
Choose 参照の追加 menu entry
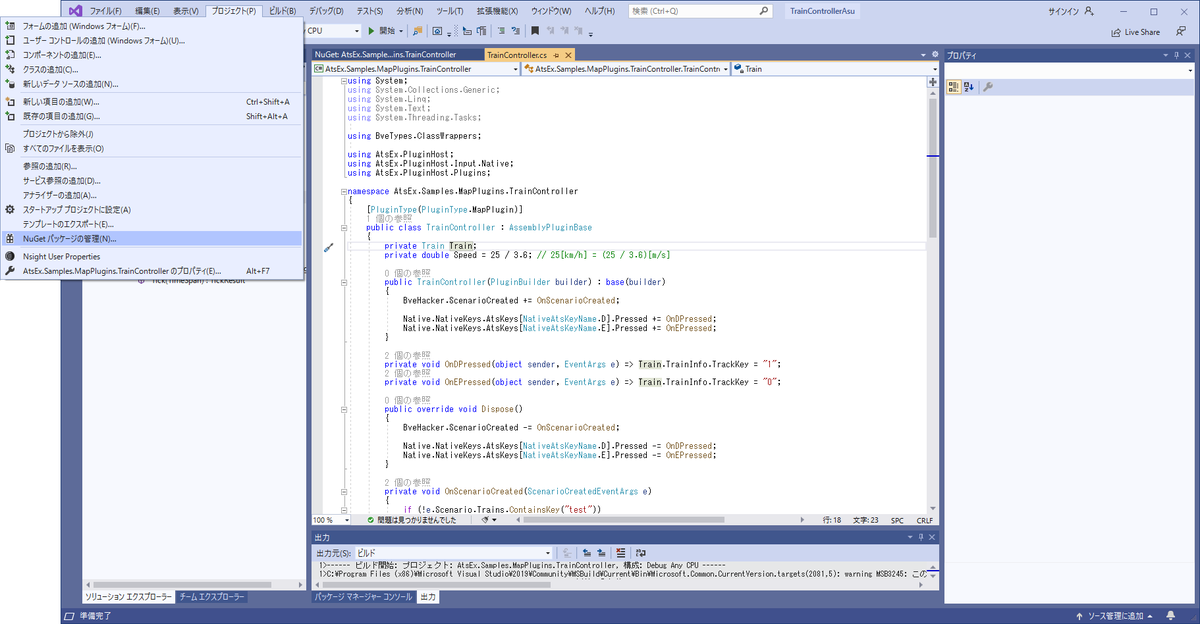click(x=152, y=166)
